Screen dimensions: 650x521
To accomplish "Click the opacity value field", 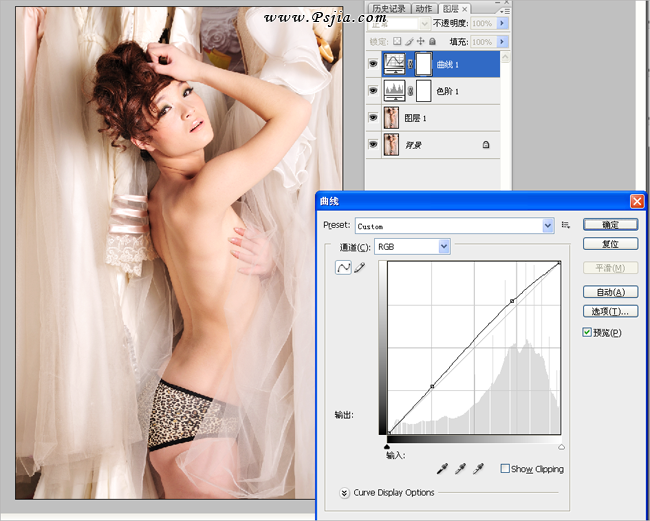I will tap(483, 23).
